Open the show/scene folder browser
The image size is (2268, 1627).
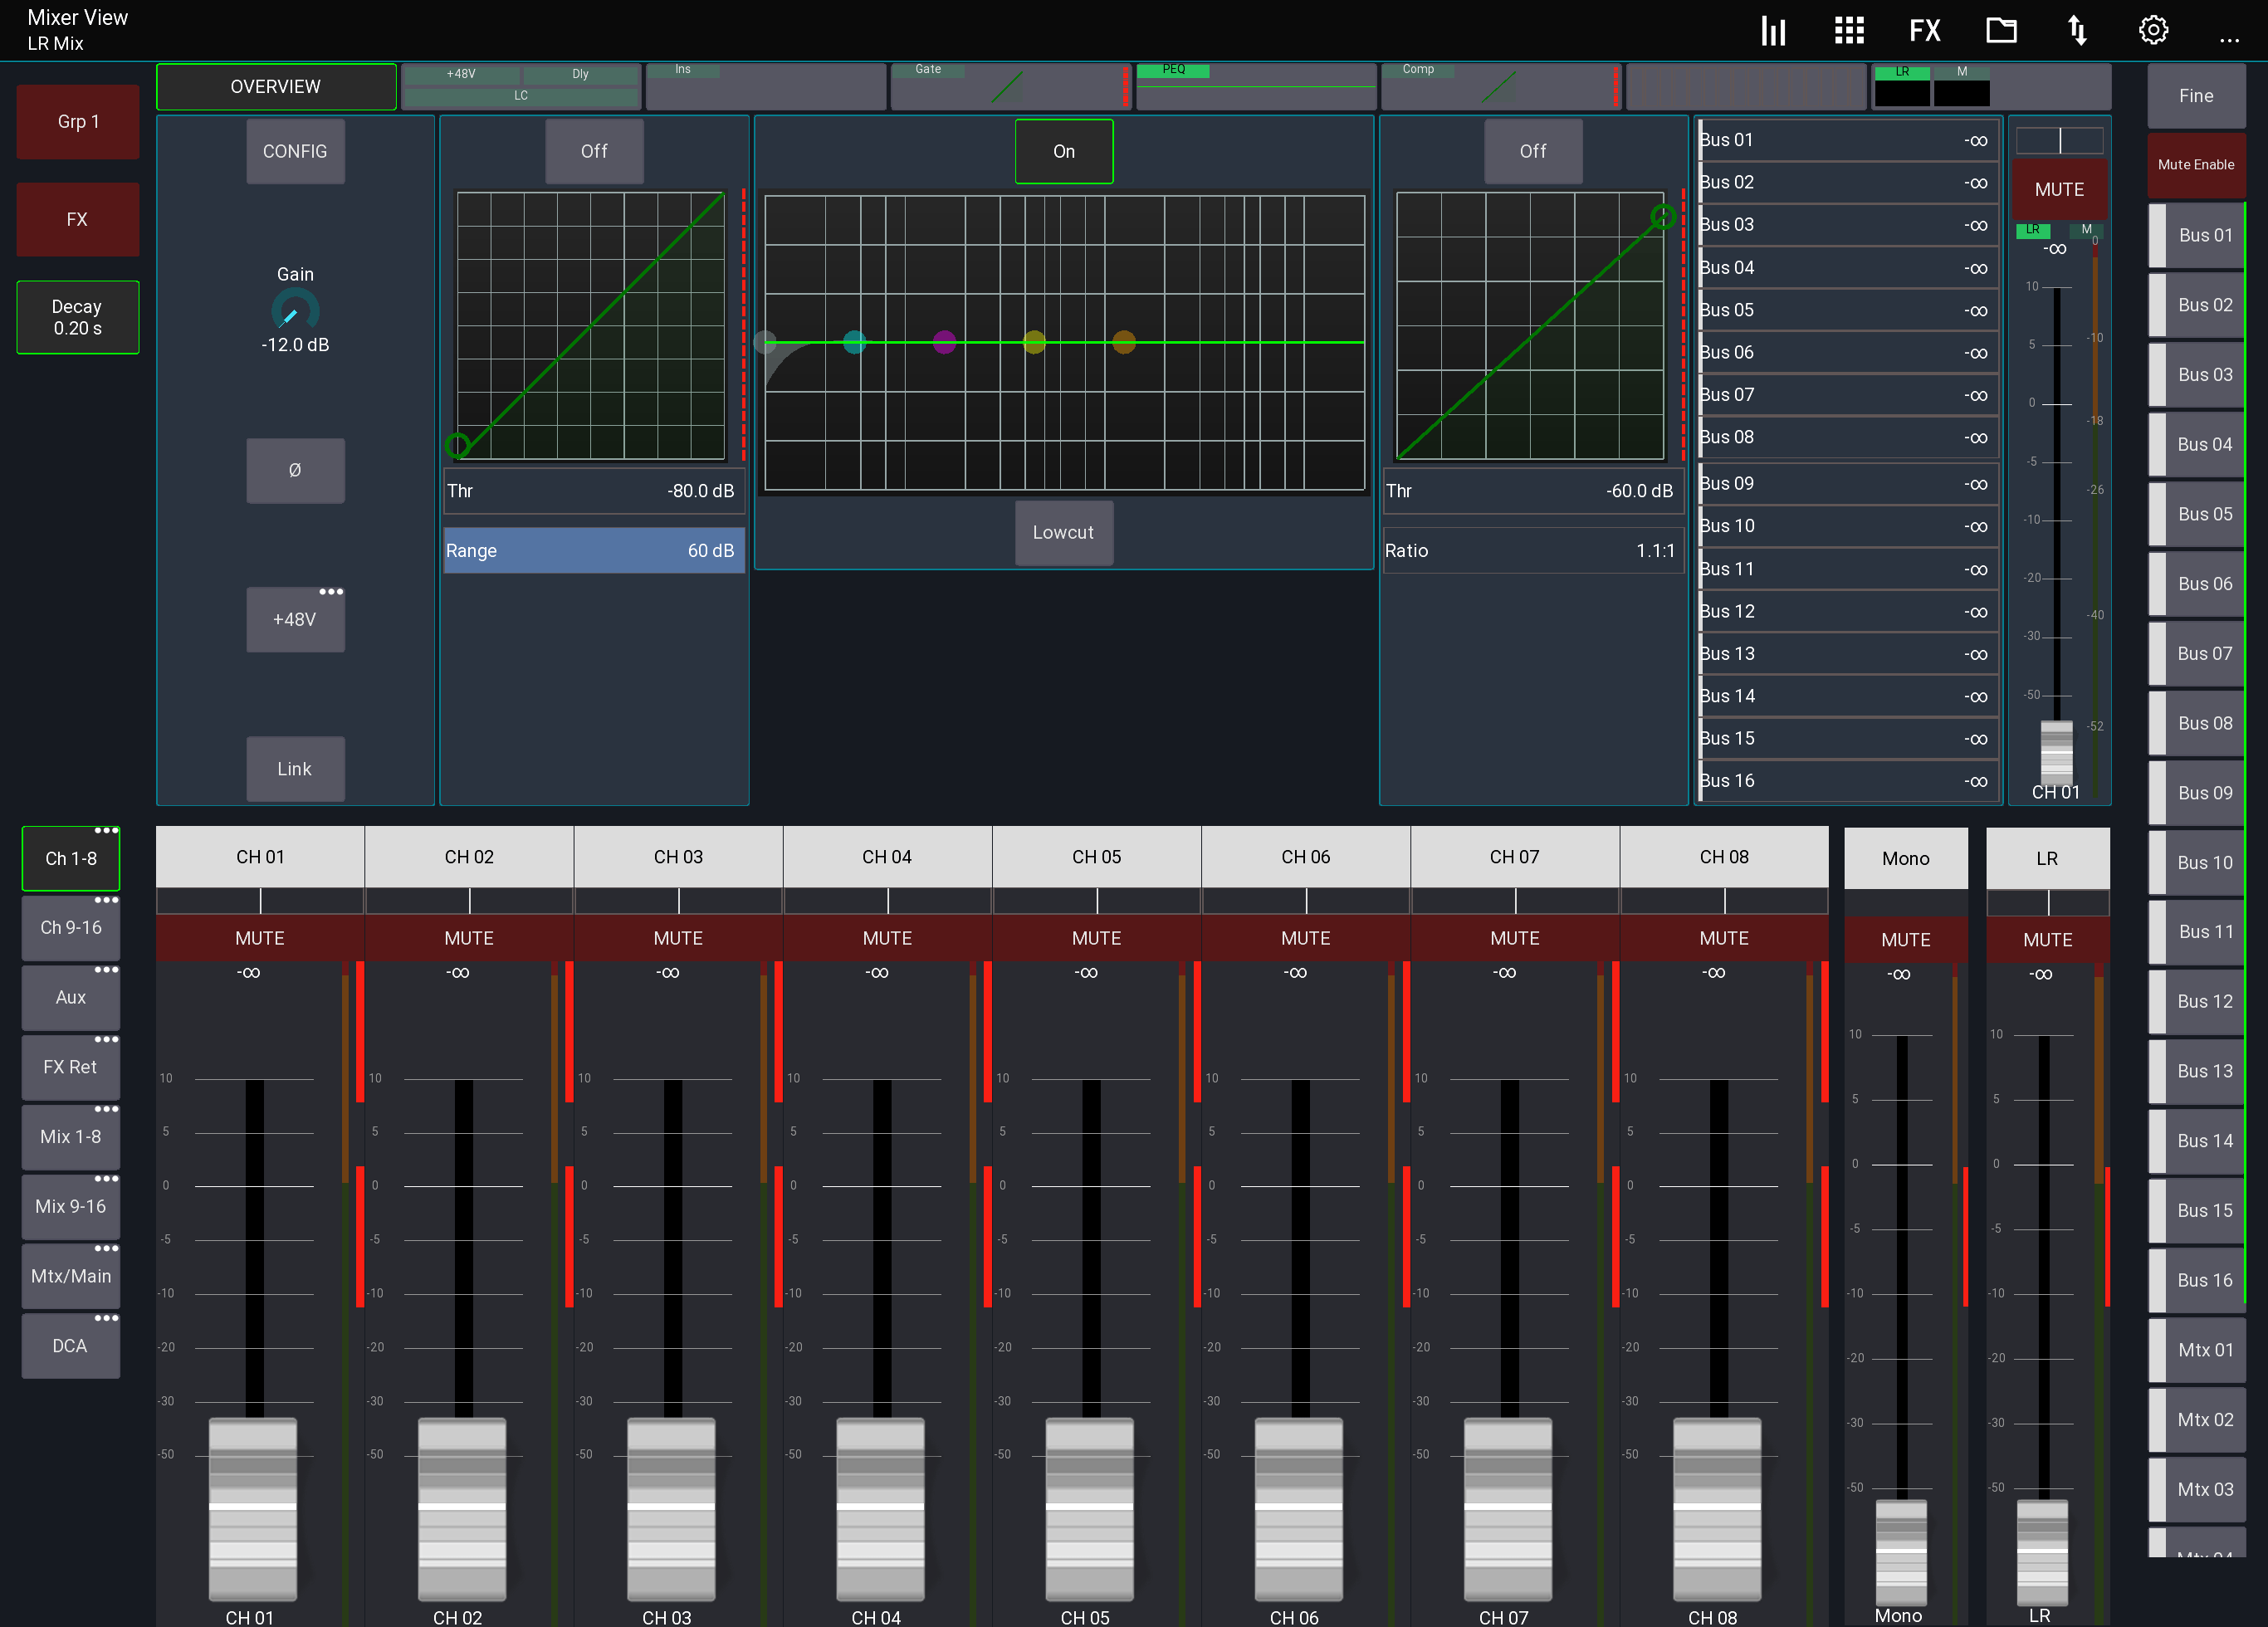point(2001,30)
